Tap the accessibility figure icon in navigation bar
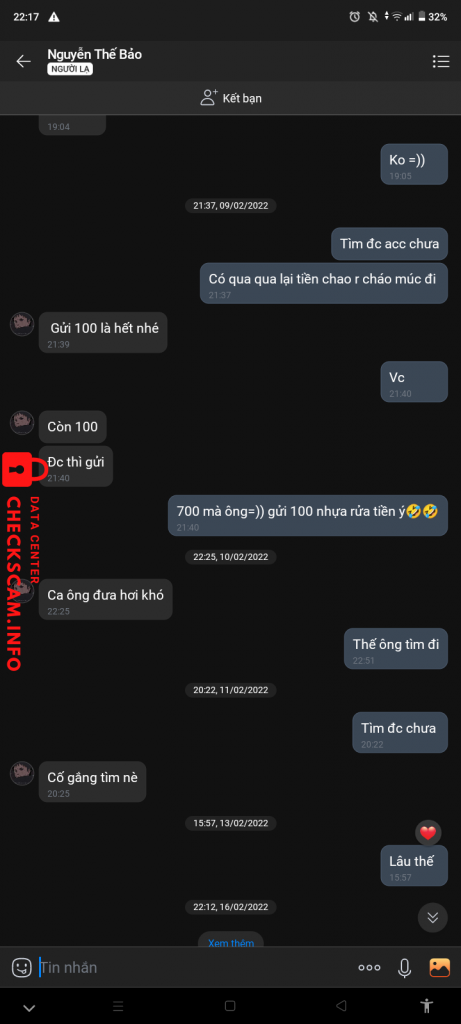This screenshot has height=1024, width=461. coord(426,1005)
